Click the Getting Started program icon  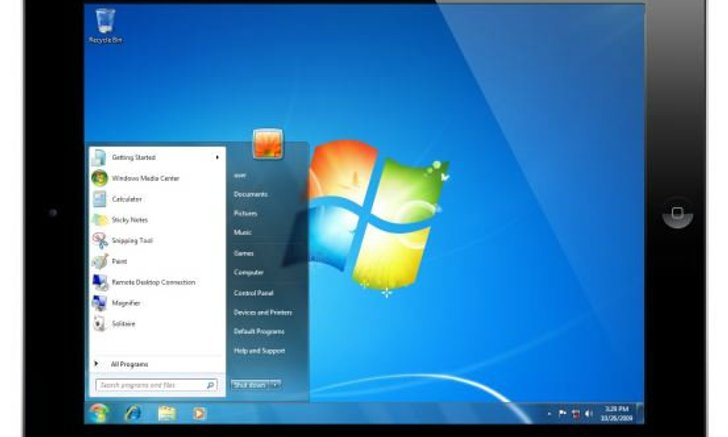coord(99,157)
